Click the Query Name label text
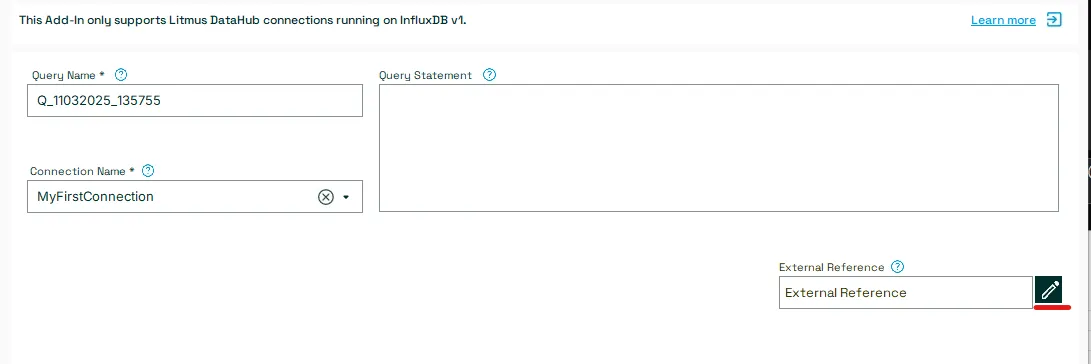The image size is (1091, 364). pos(68,74)
